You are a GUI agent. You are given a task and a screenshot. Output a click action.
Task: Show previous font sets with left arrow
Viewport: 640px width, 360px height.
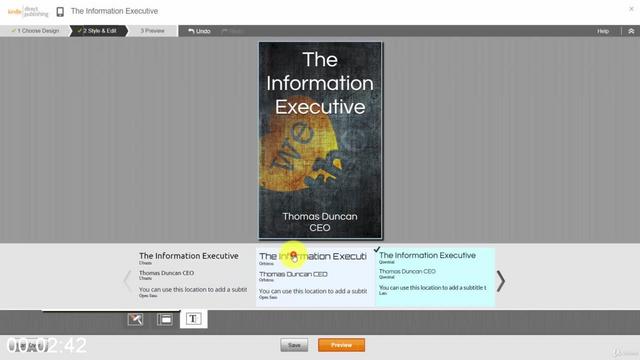coord(127,281)
